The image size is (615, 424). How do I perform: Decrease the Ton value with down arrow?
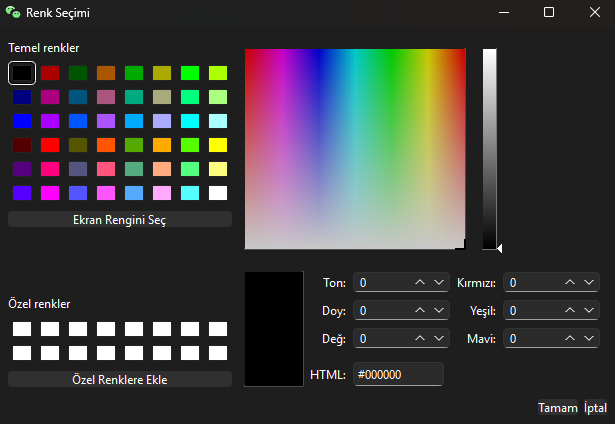[439, 283]
